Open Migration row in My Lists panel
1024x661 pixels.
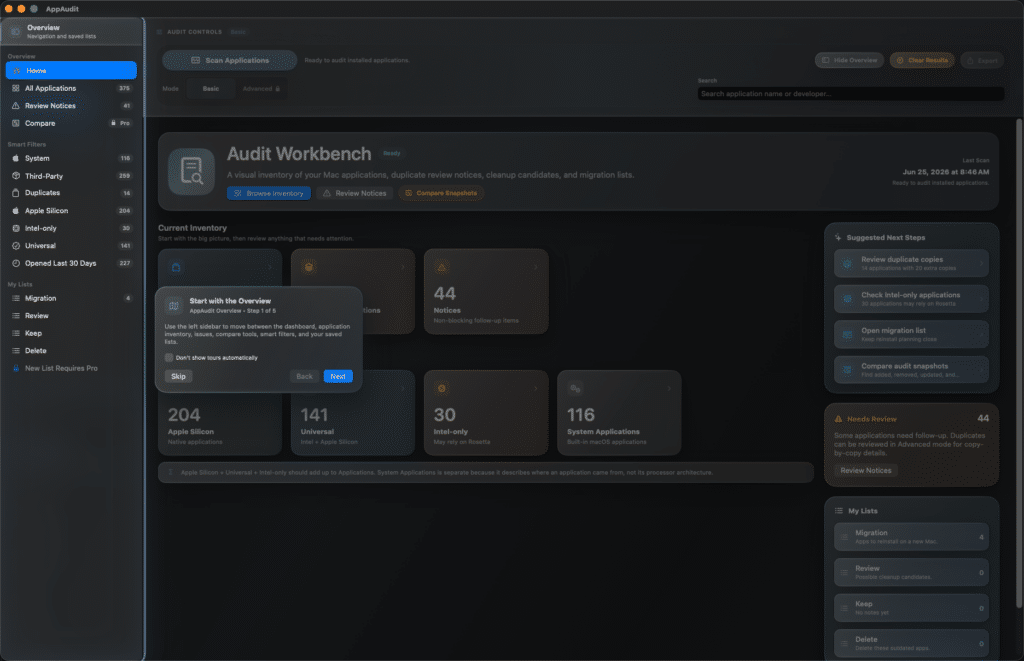pyautogui.click(x=911, y=538)
